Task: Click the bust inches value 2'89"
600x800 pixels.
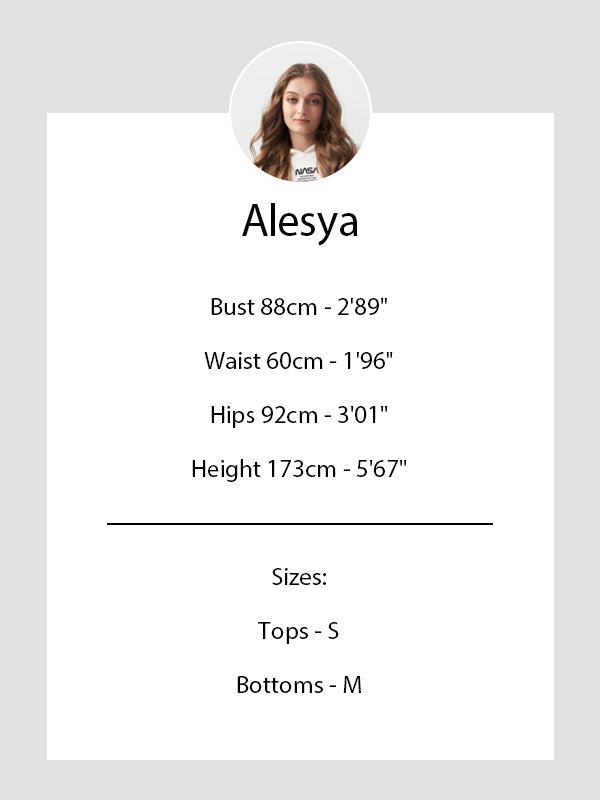Action: click(362, 307)
